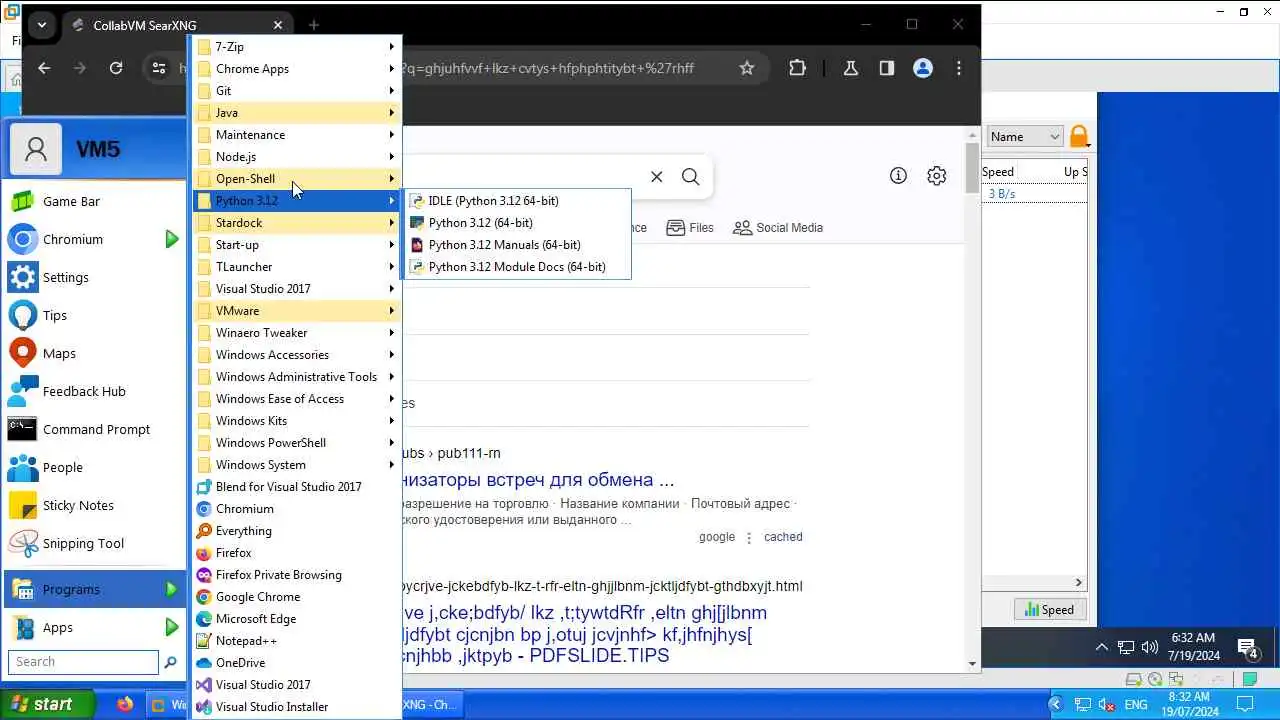1280x720 pixels.
Task: Click the start menu Search field
Action: click(84, 662)
